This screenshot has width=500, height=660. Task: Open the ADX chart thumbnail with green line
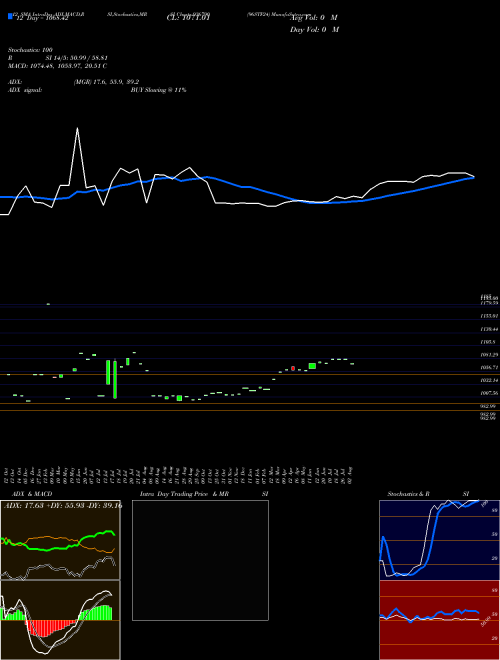(60, 540)
